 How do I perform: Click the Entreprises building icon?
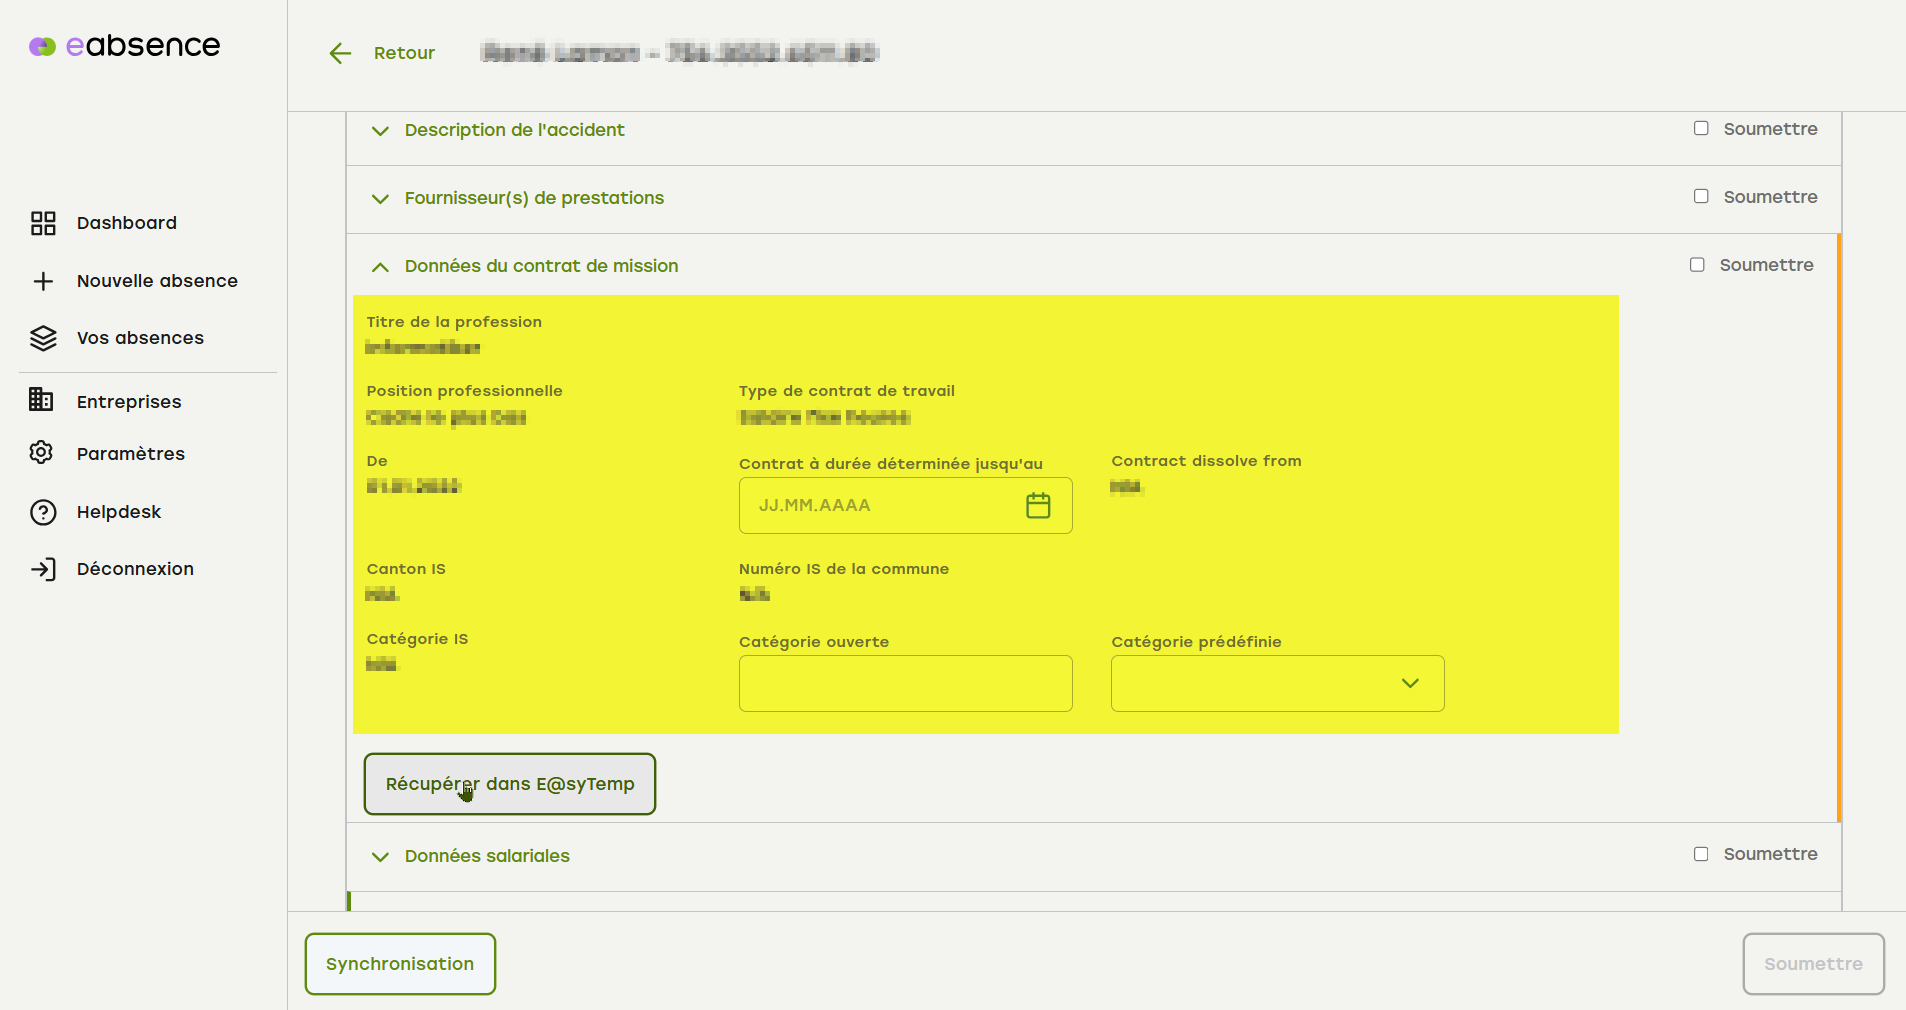(x=41, y=400)
